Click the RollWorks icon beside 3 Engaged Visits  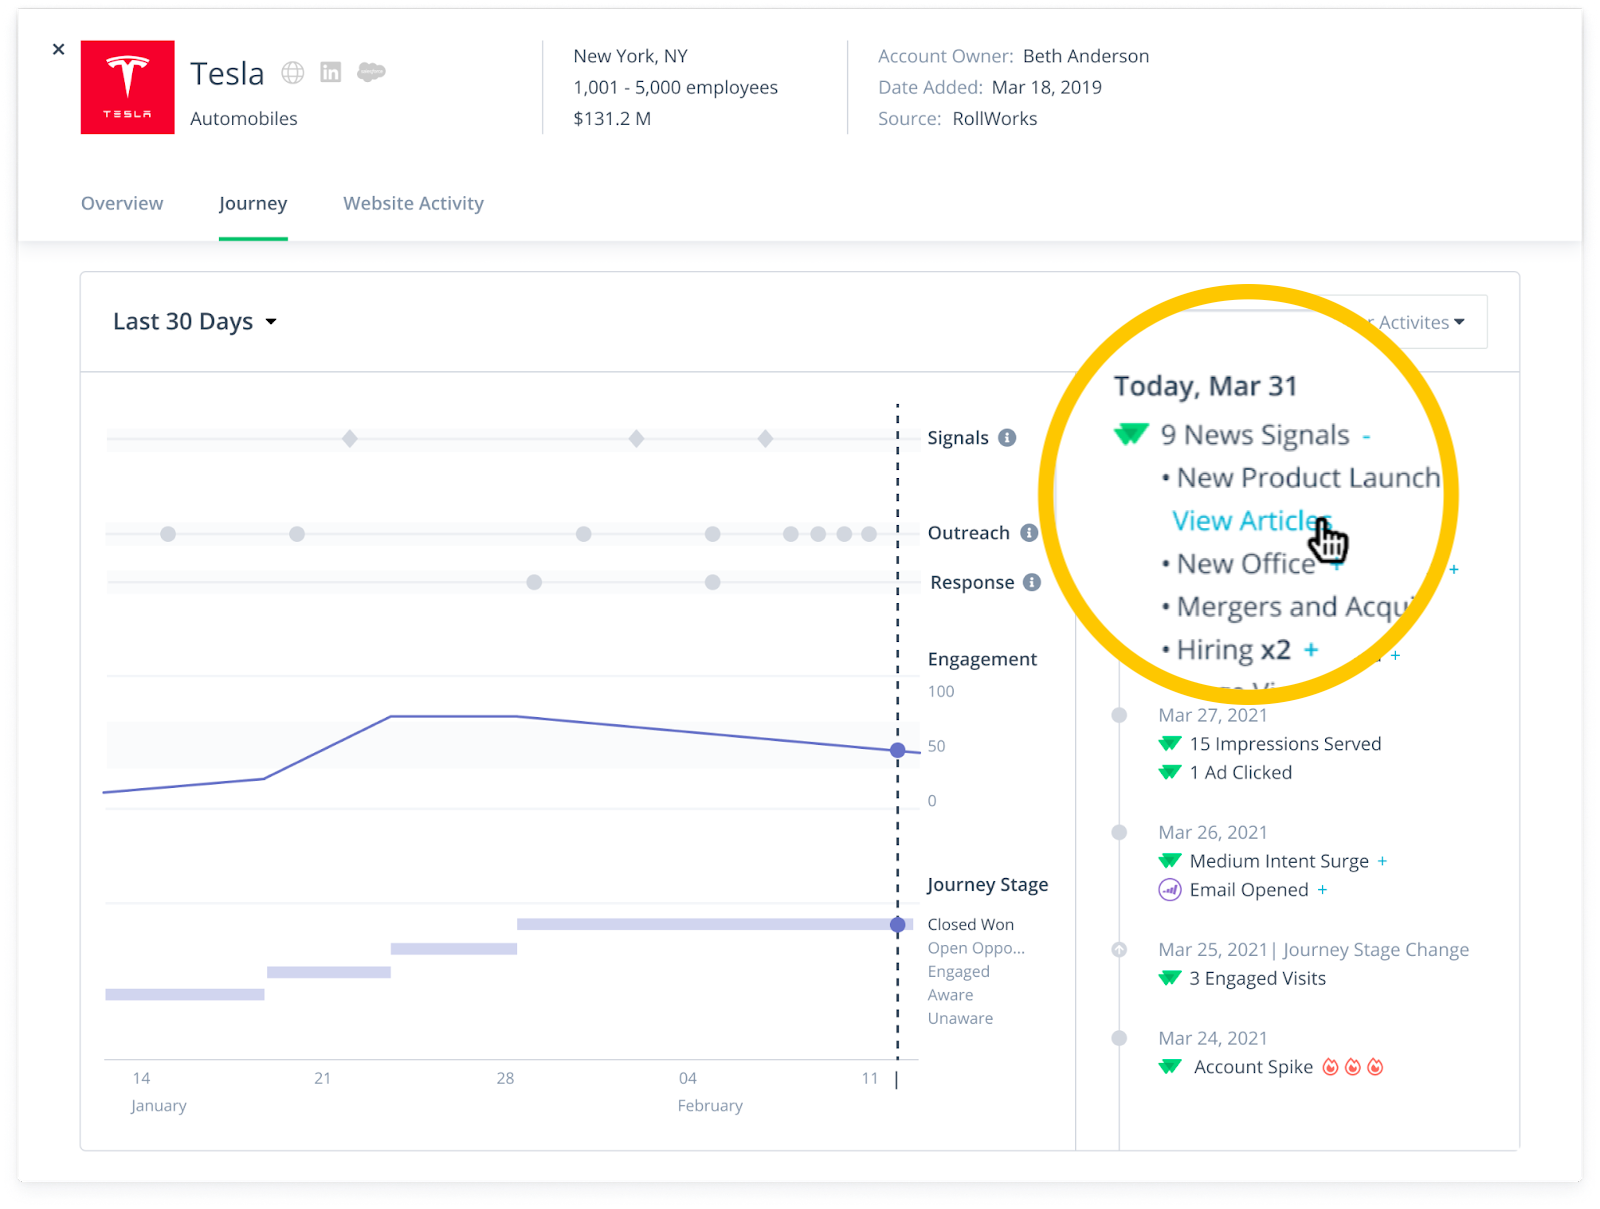click(x=1170, y=978)
